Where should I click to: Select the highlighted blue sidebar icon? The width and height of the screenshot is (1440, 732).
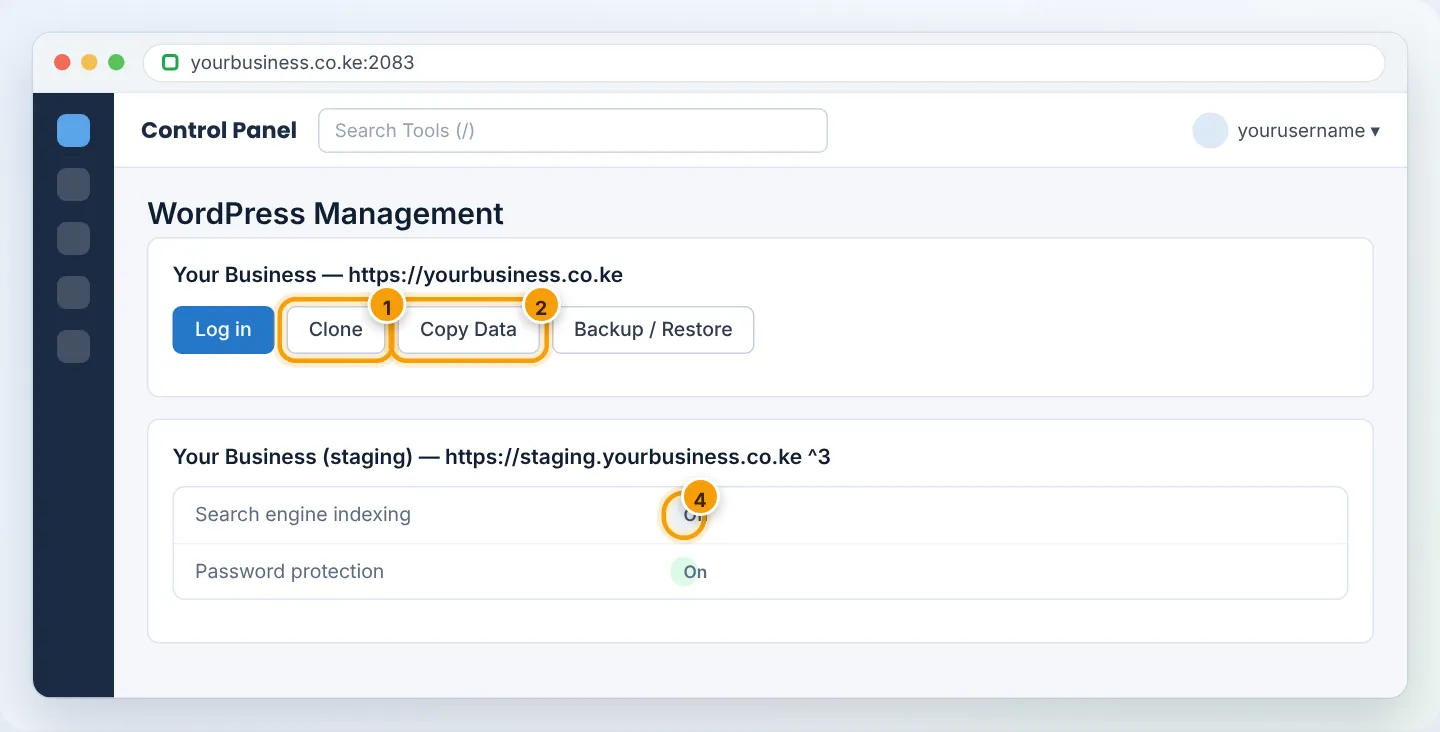click(x=73, y=131)
